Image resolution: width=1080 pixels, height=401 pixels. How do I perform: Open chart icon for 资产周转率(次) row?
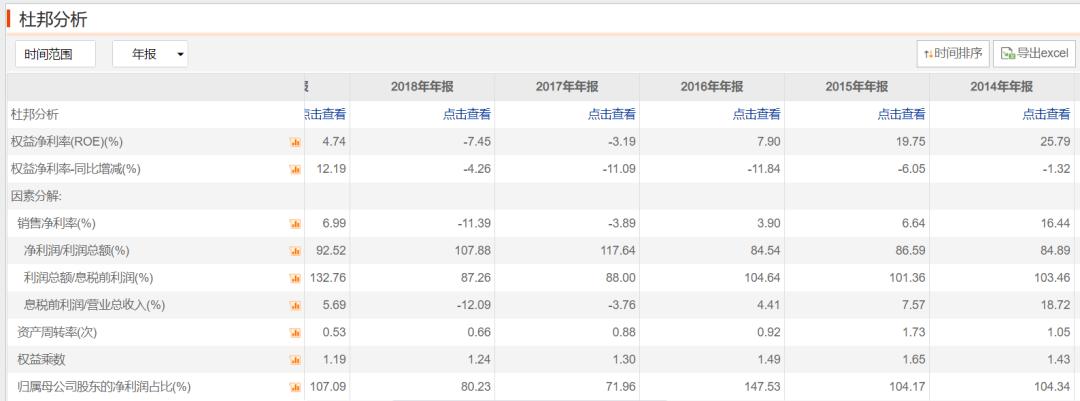pos(295,332)
